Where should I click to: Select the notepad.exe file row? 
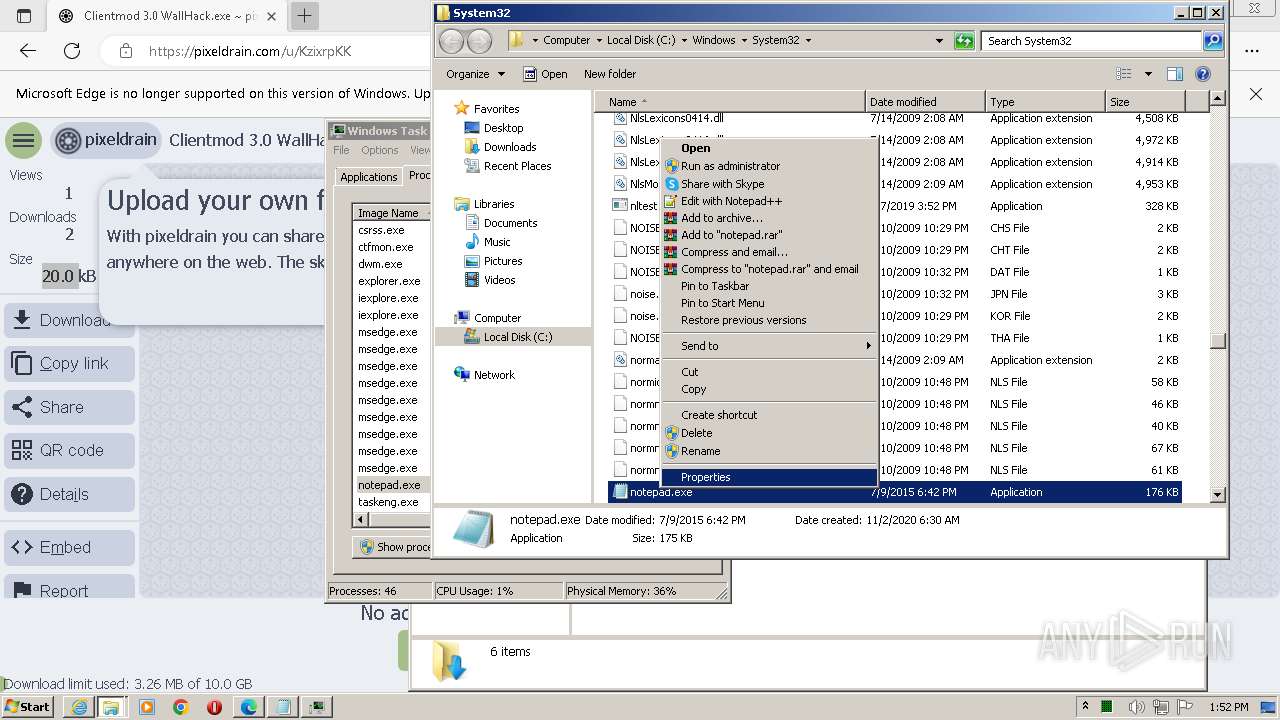pyautogui.click(x=895, y=492)
